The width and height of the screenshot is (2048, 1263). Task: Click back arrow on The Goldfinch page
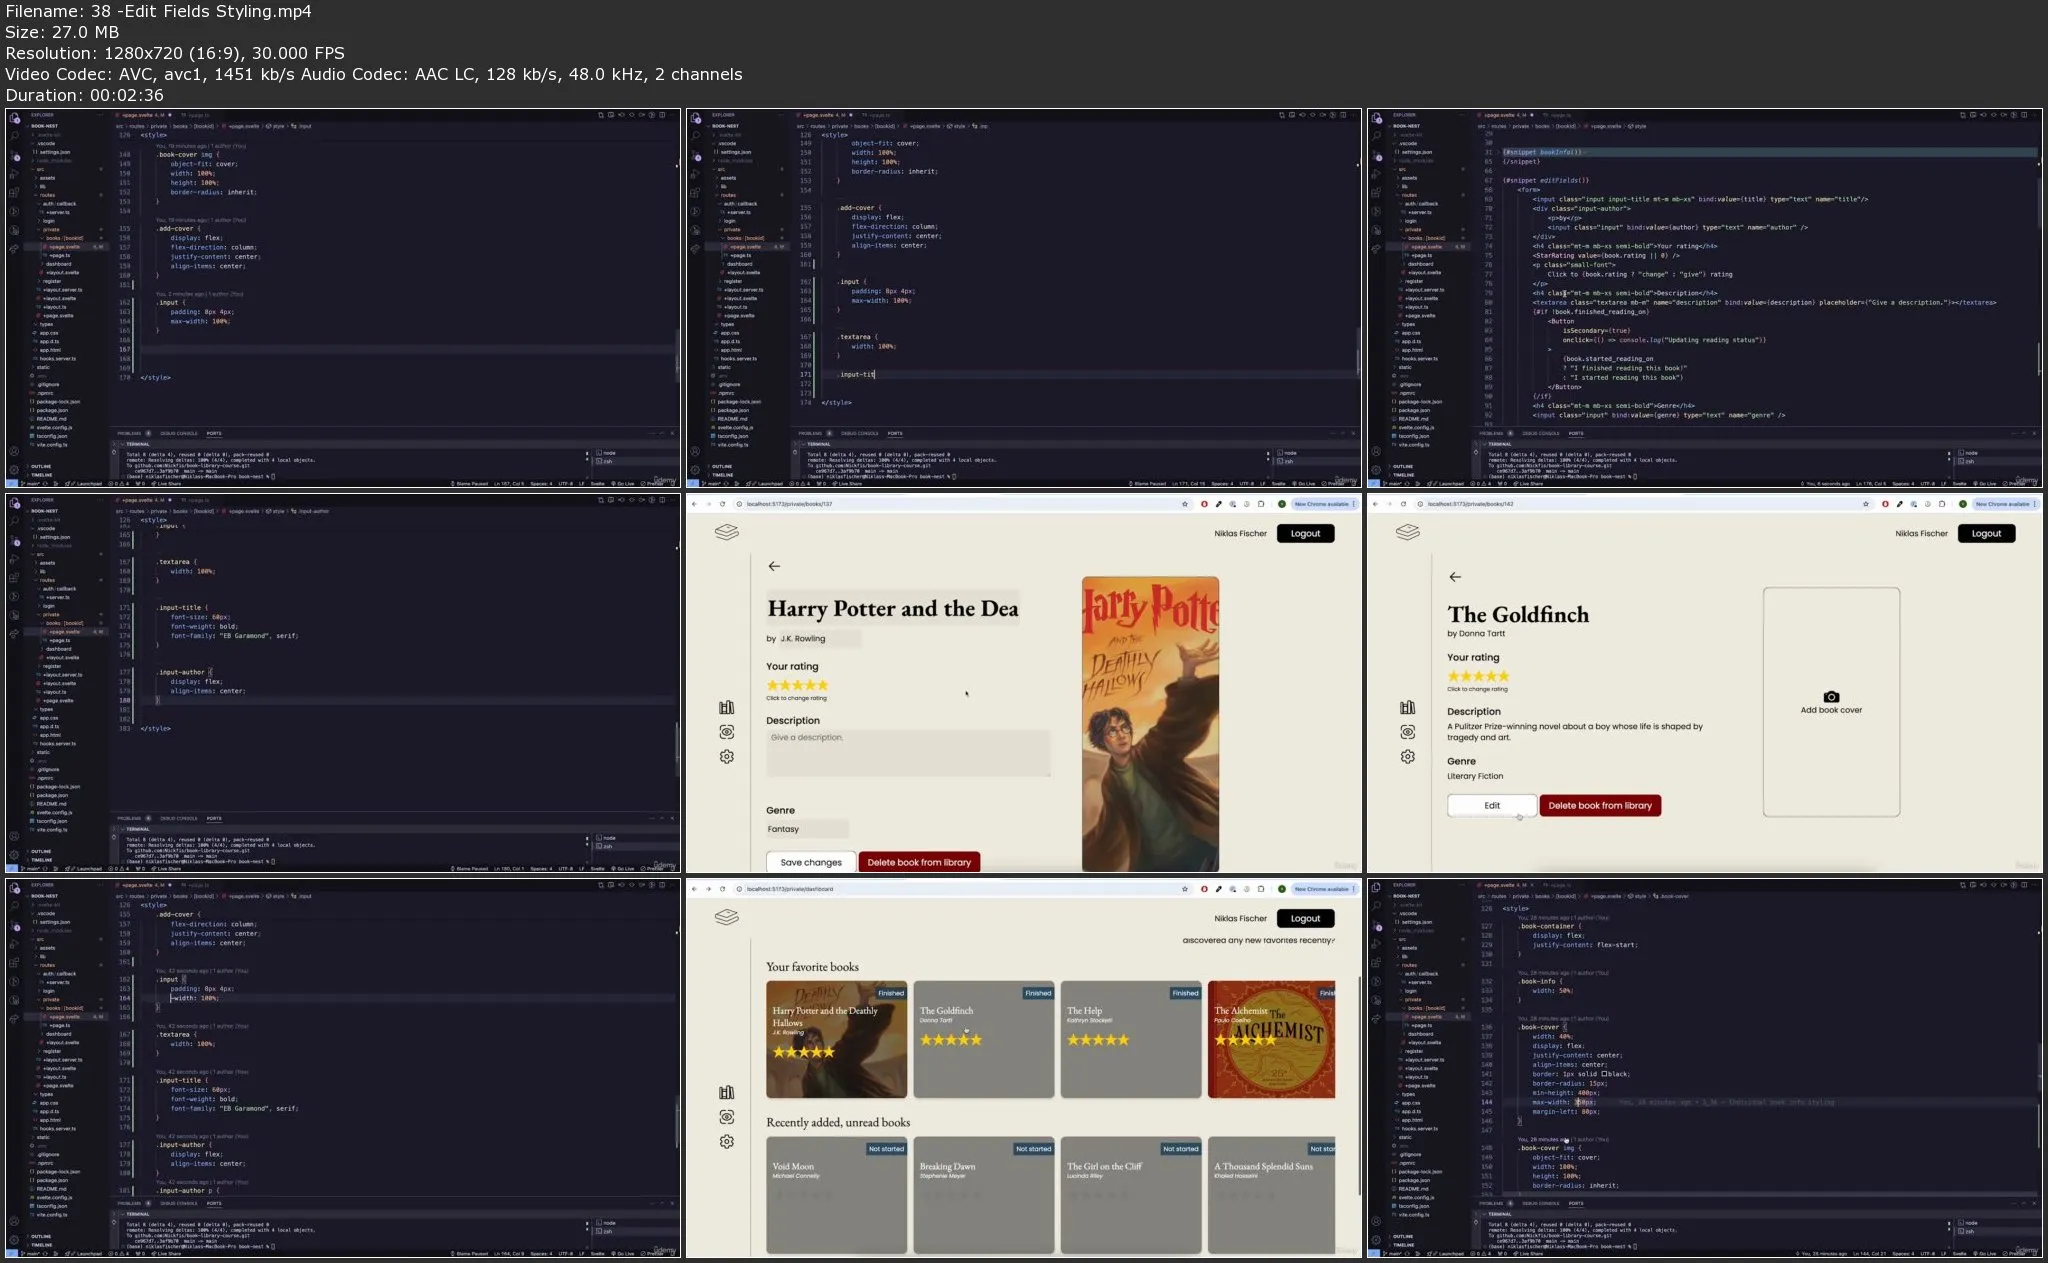click(x=1455, y=577)
